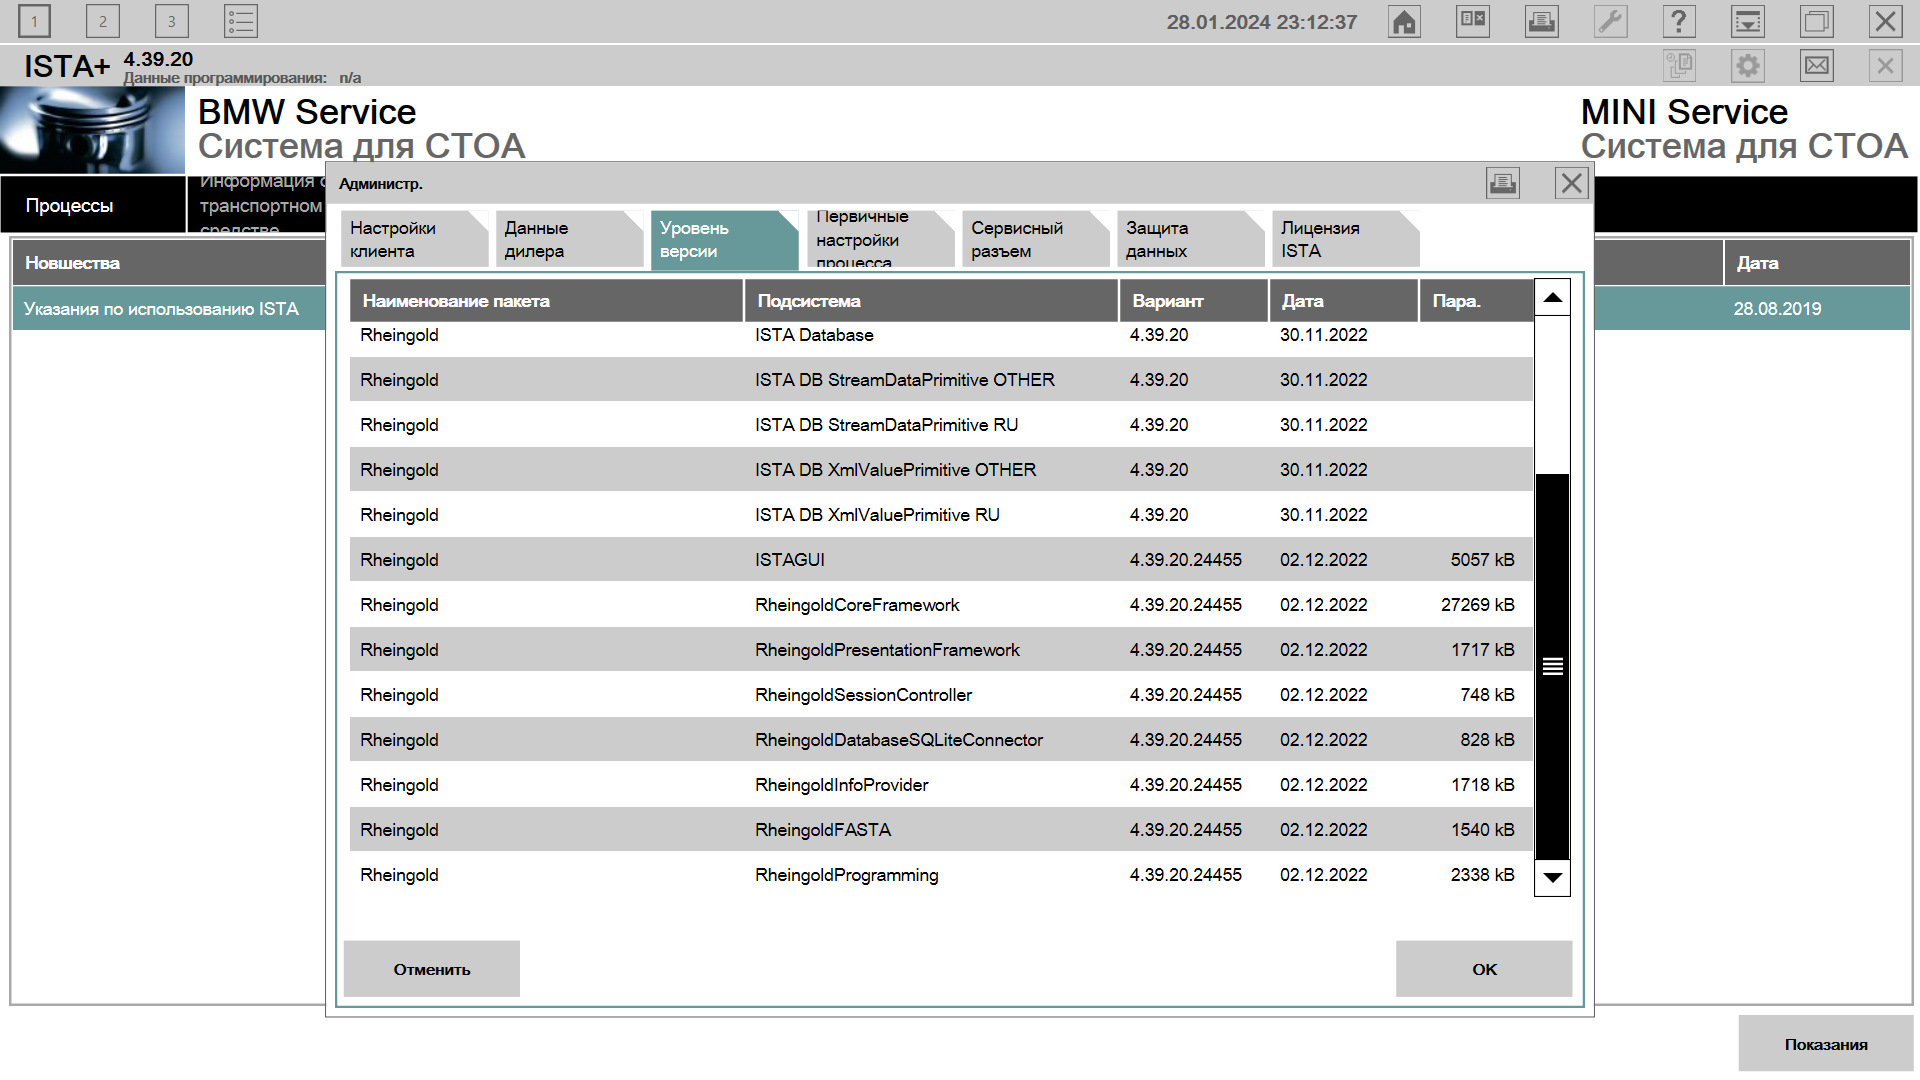This screenshot has height=1080, width=1920.
Task: Print the Administration dialog contents
Action: click(x=1503, y=183)
